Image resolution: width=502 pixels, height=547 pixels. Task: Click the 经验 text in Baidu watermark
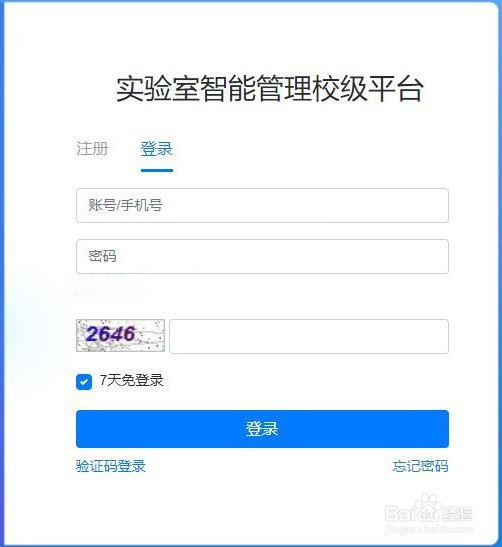pos(457,514)
